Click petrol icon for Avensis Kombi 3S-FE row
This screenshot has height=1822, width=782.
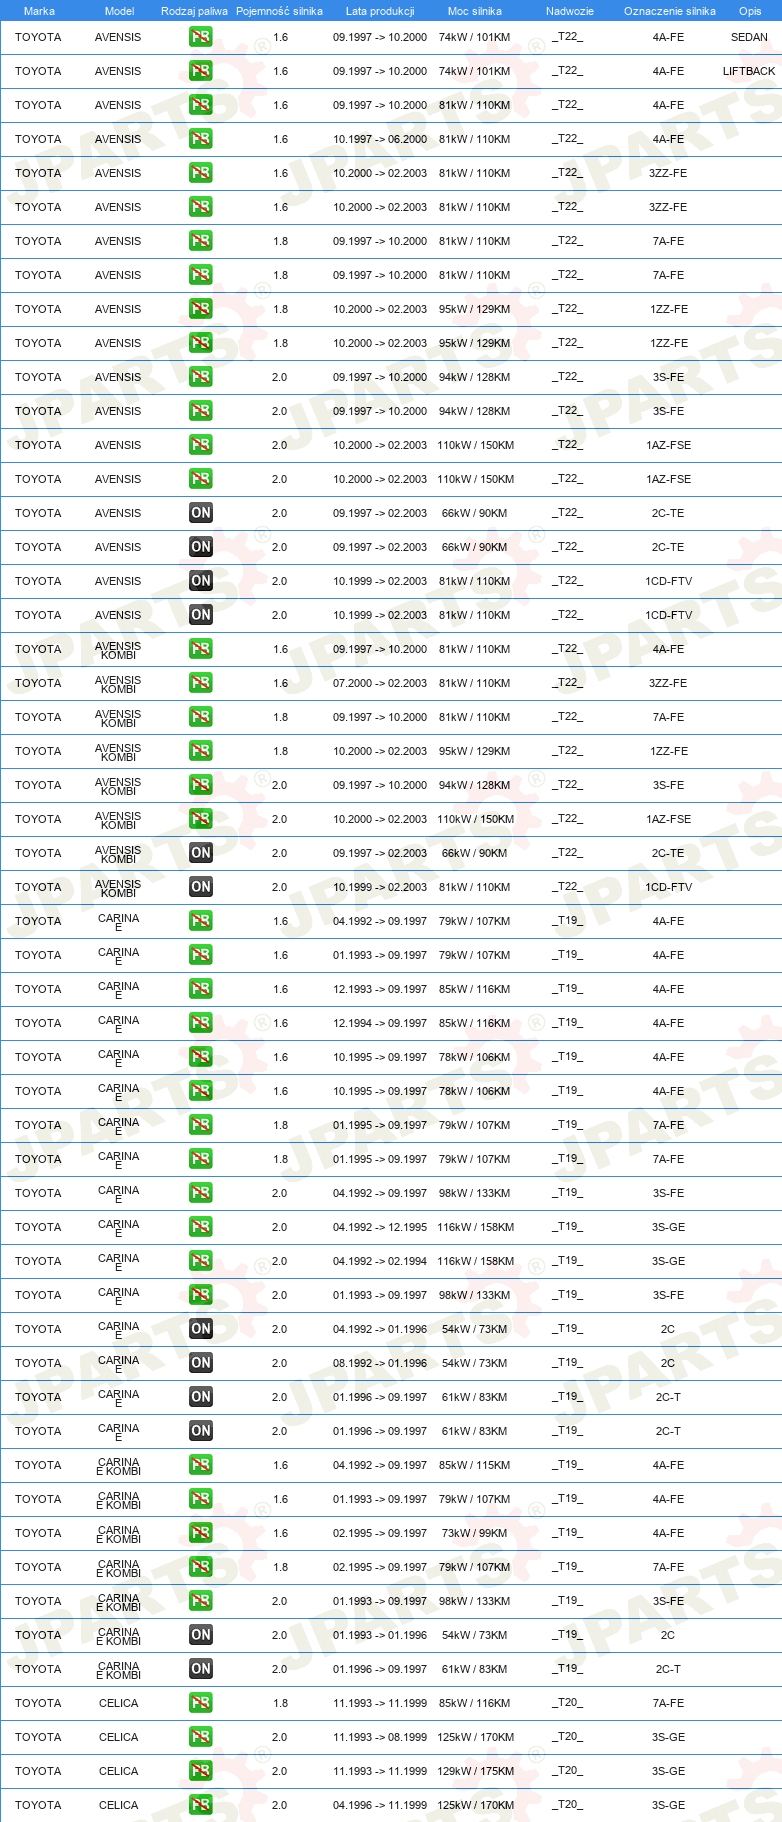201,785
